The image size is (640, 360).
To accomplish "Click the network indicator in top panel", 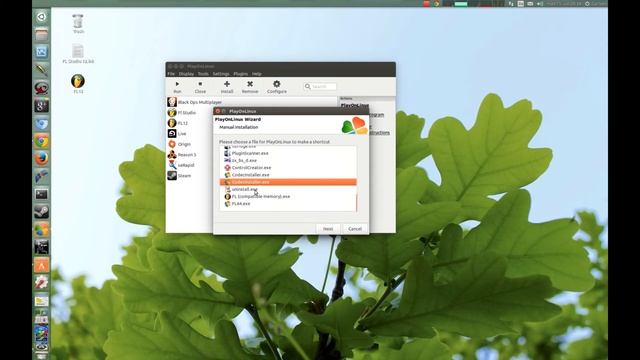I will (511, 4).
